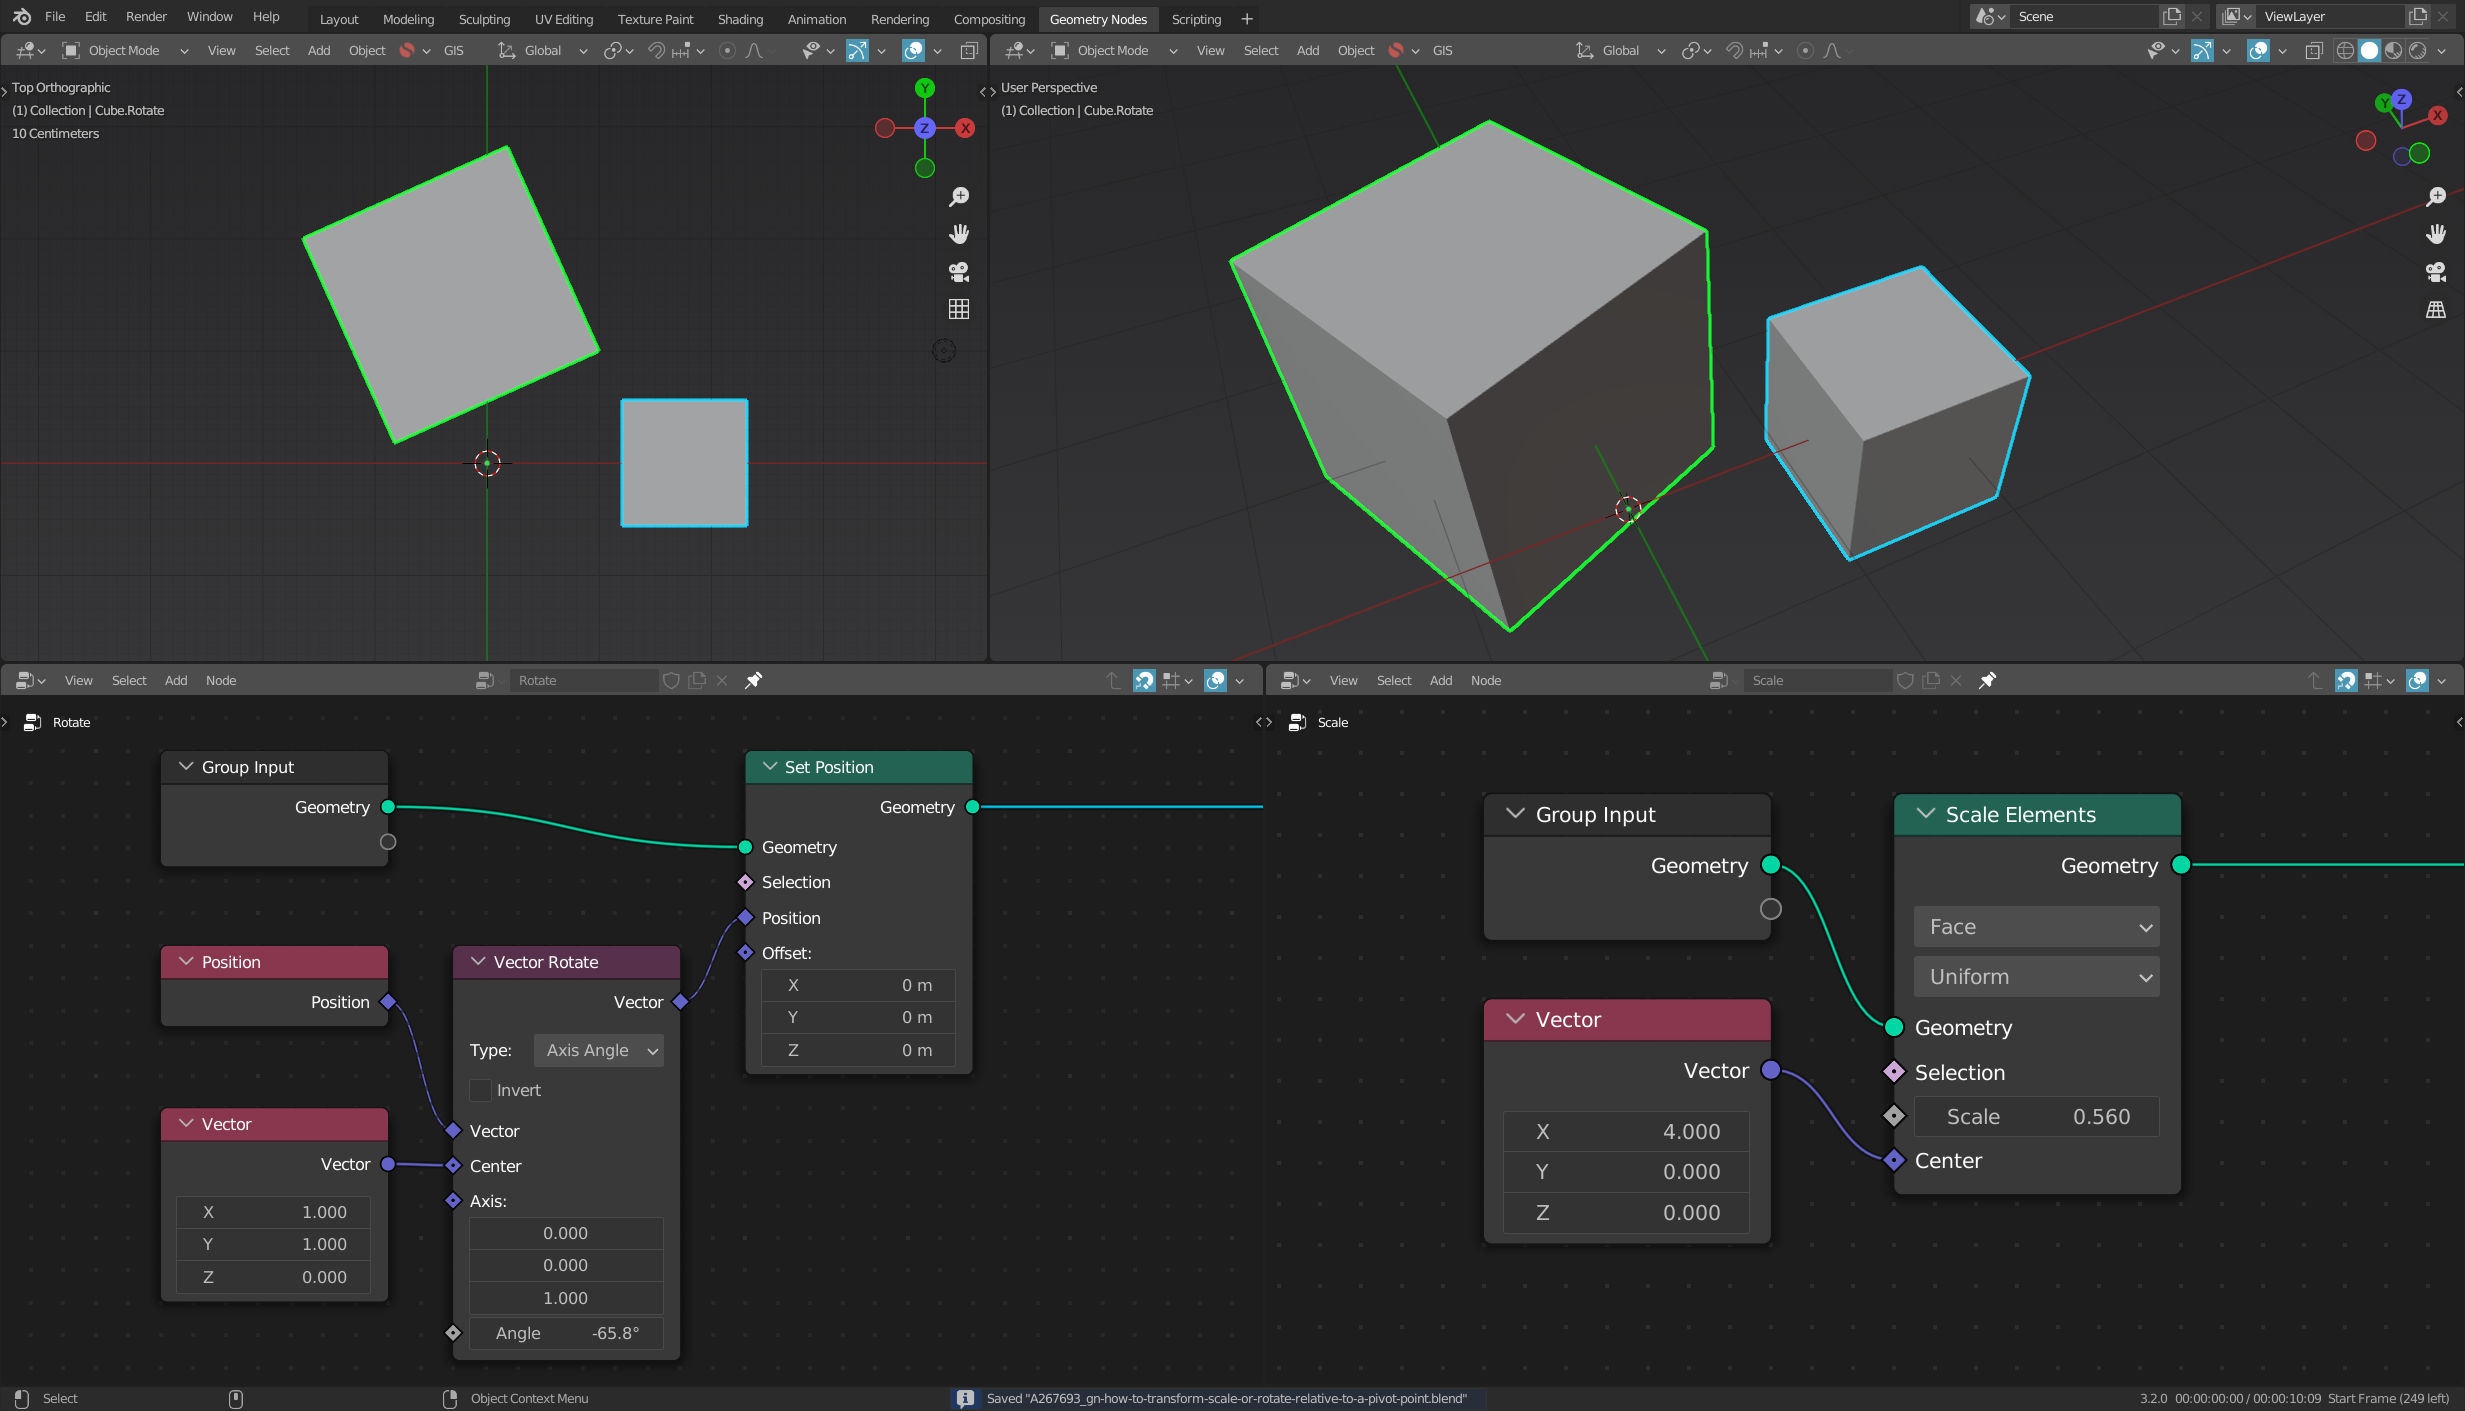Open Object Mode dropdown in left viewport

(126, 51)
